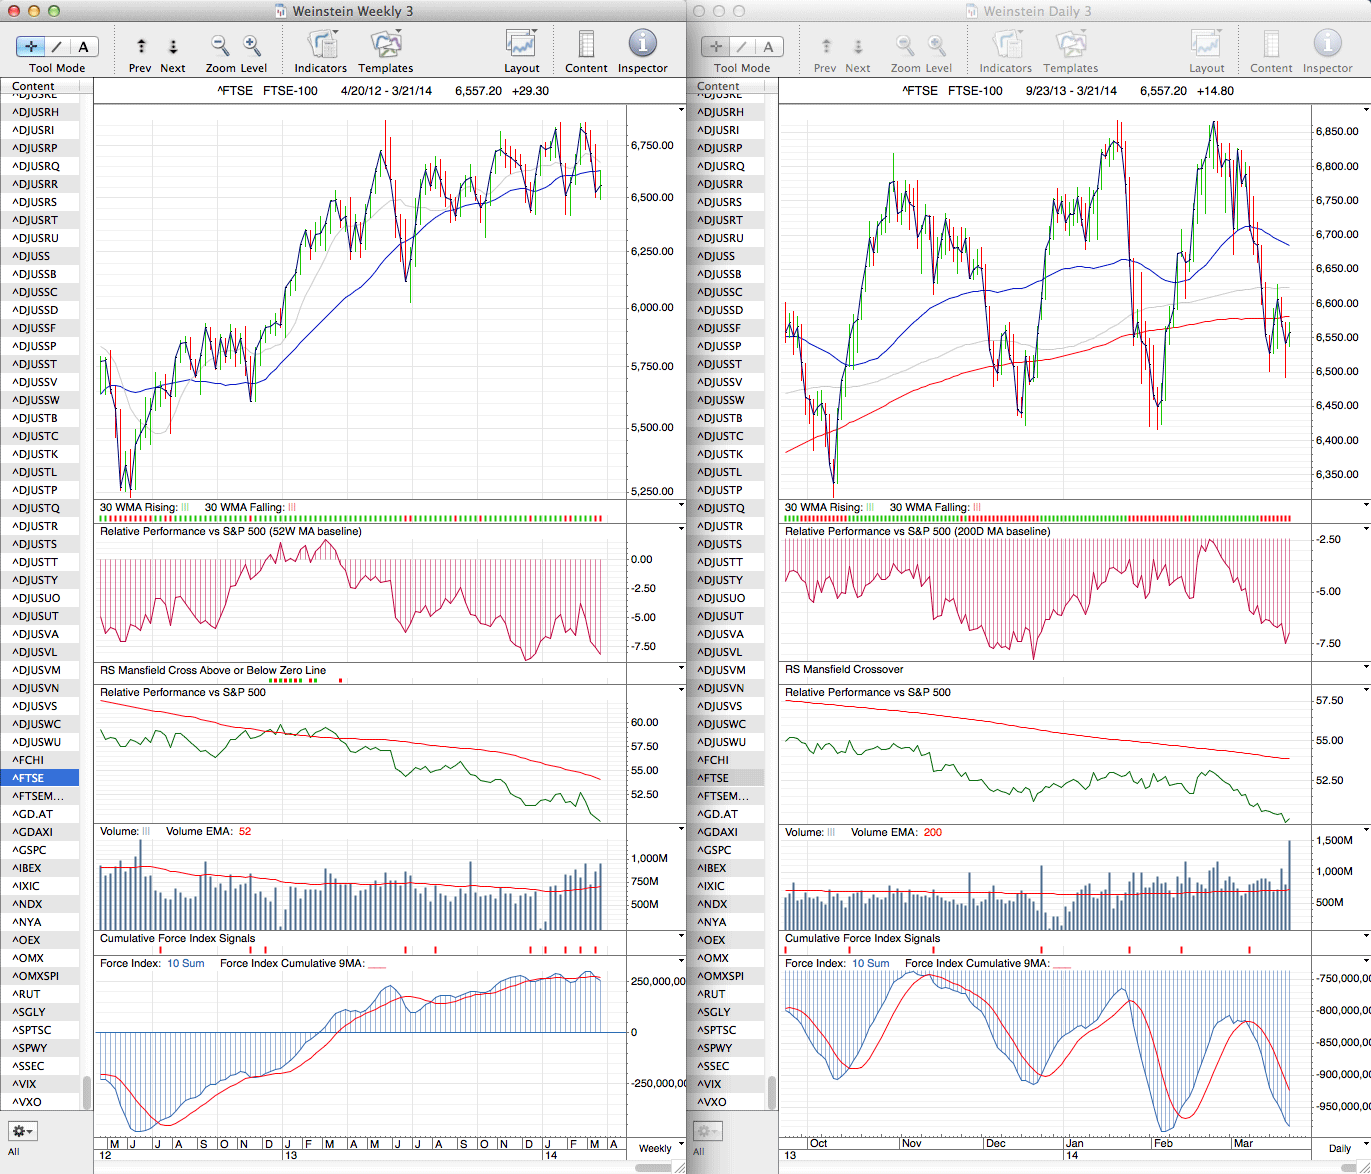Open the Indicators menu in Weekly window

[x=321, y=45]
